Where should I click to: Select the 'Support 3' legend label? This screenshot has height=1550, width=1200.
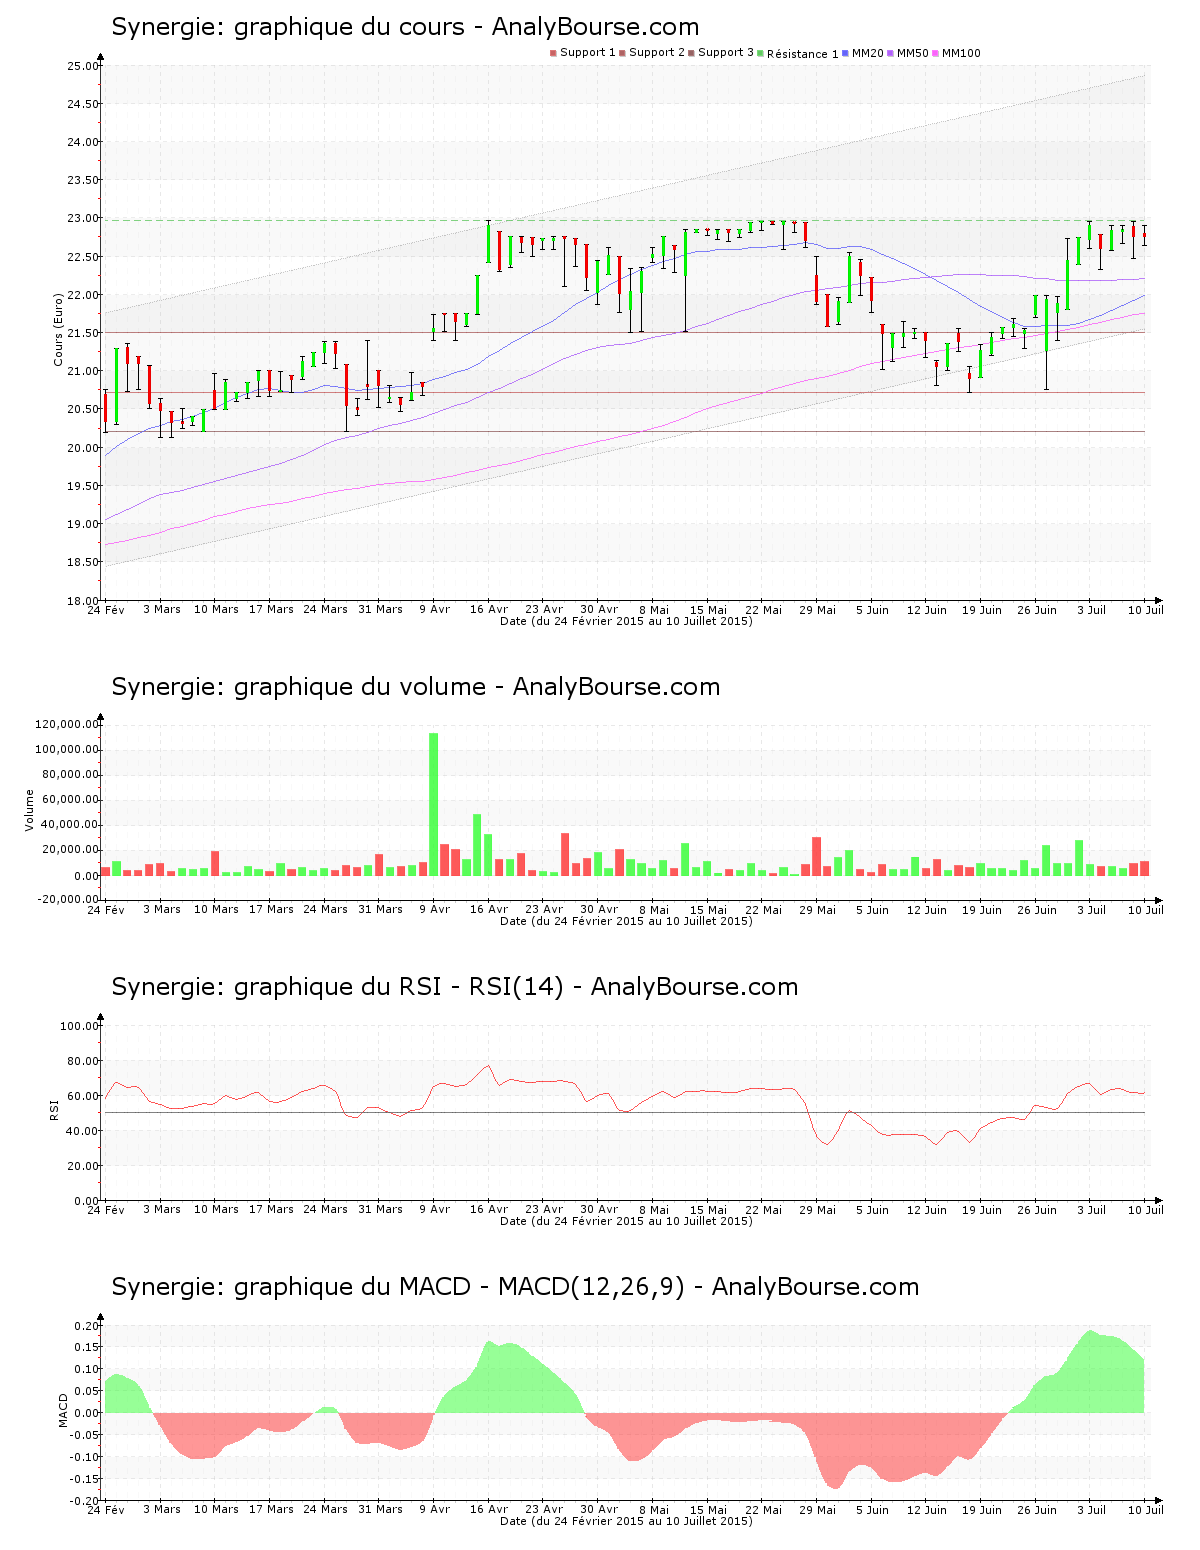[x=726, y=53]
